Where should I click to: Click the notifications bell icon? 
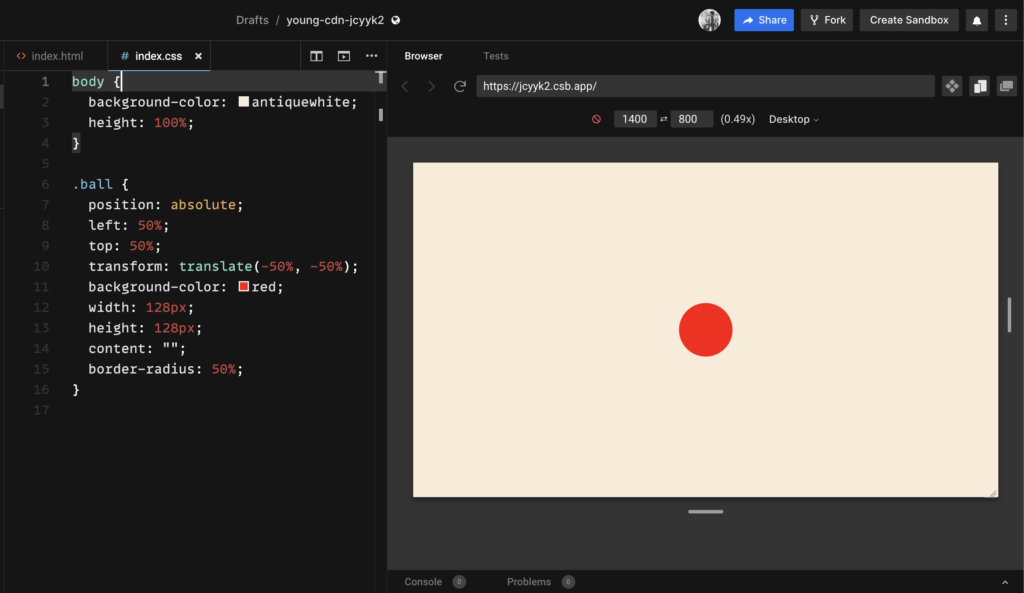pos(976,20)
